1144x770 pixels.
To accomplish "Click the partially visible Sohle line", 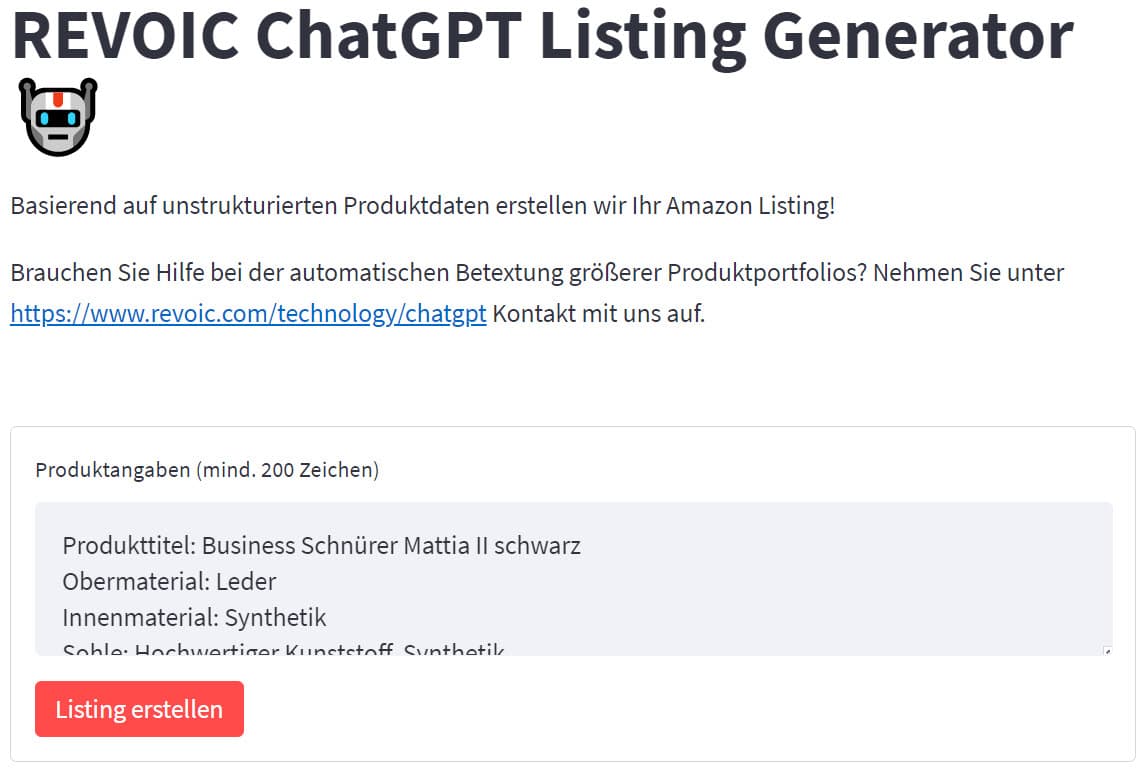I will point(283,648).
